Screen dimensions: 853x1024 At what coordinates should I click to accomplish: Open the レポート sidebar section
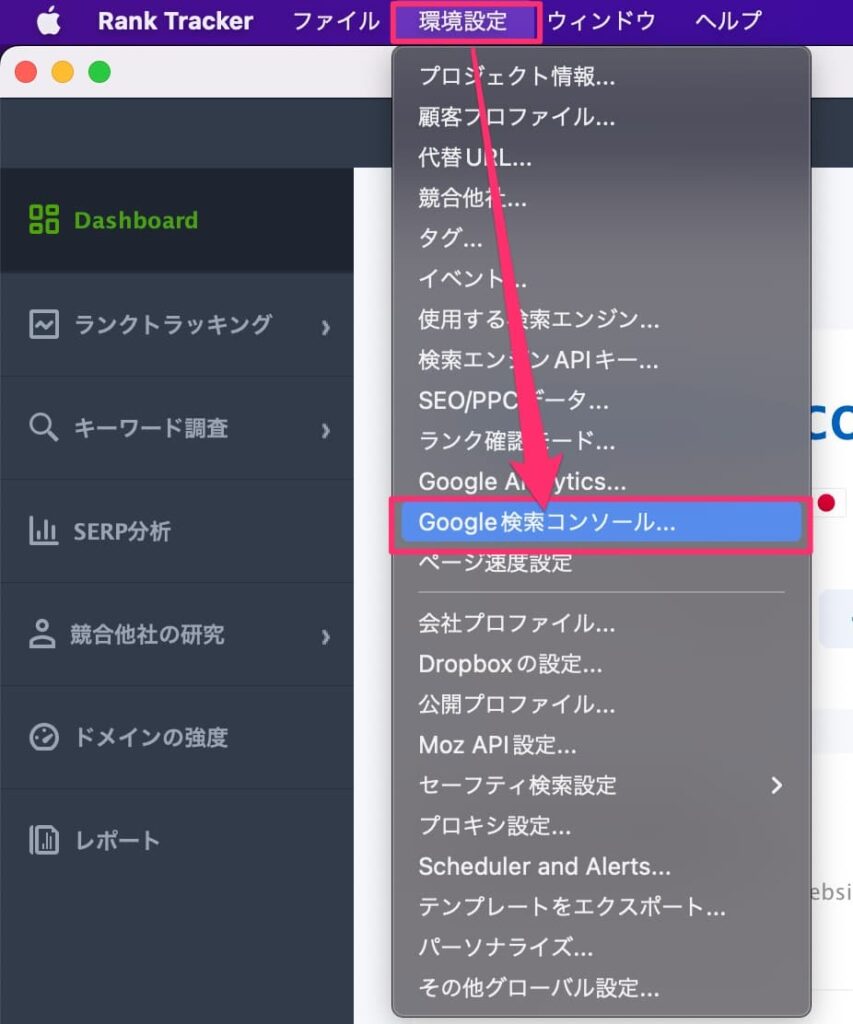coord(177,840)
